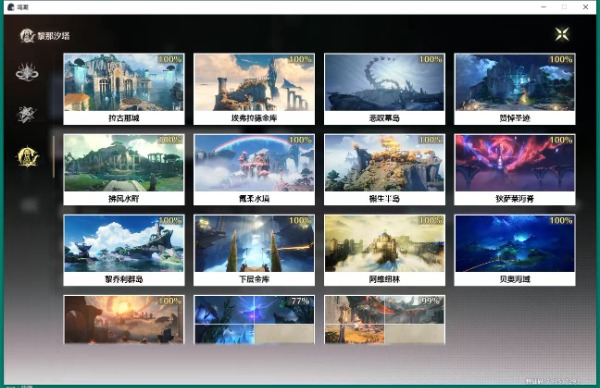Open the 拉古那城 area card
The width and height of the screenshot is (600, 388).
[x=124, y=89]
